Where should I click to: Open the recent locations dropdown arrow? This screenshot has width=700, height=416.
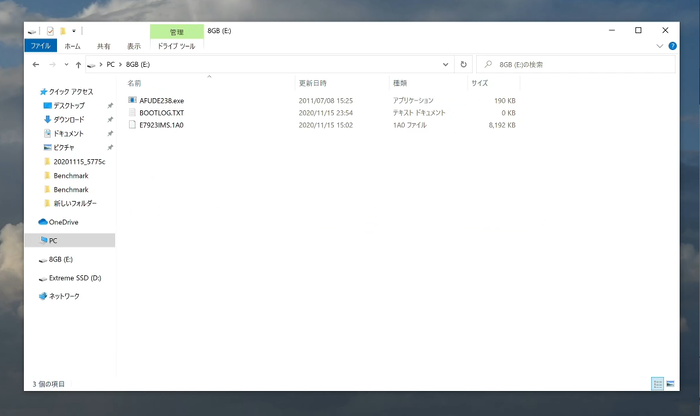(67, 65)
